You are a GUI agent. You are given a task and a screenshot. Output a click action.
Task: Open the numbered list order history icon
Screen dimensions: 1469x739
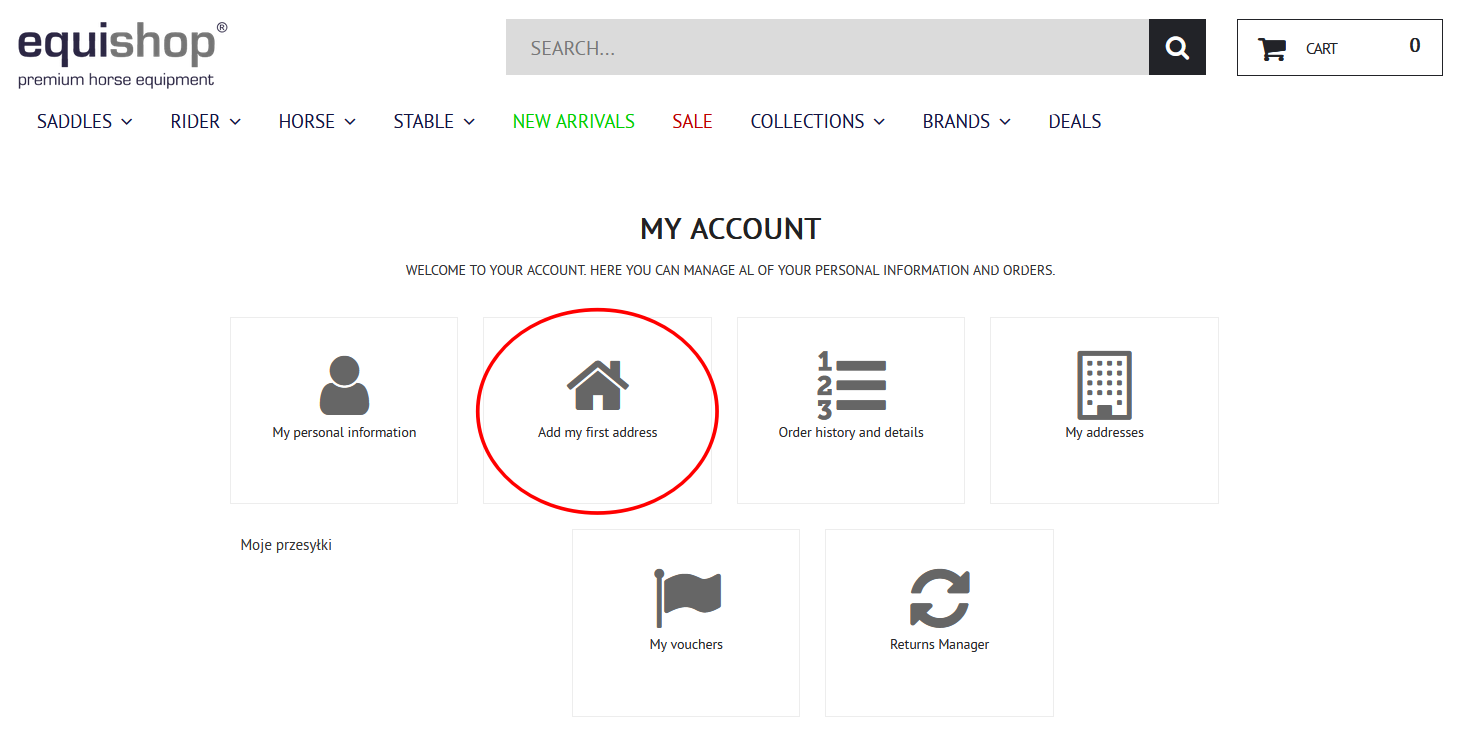pos(851,385)
